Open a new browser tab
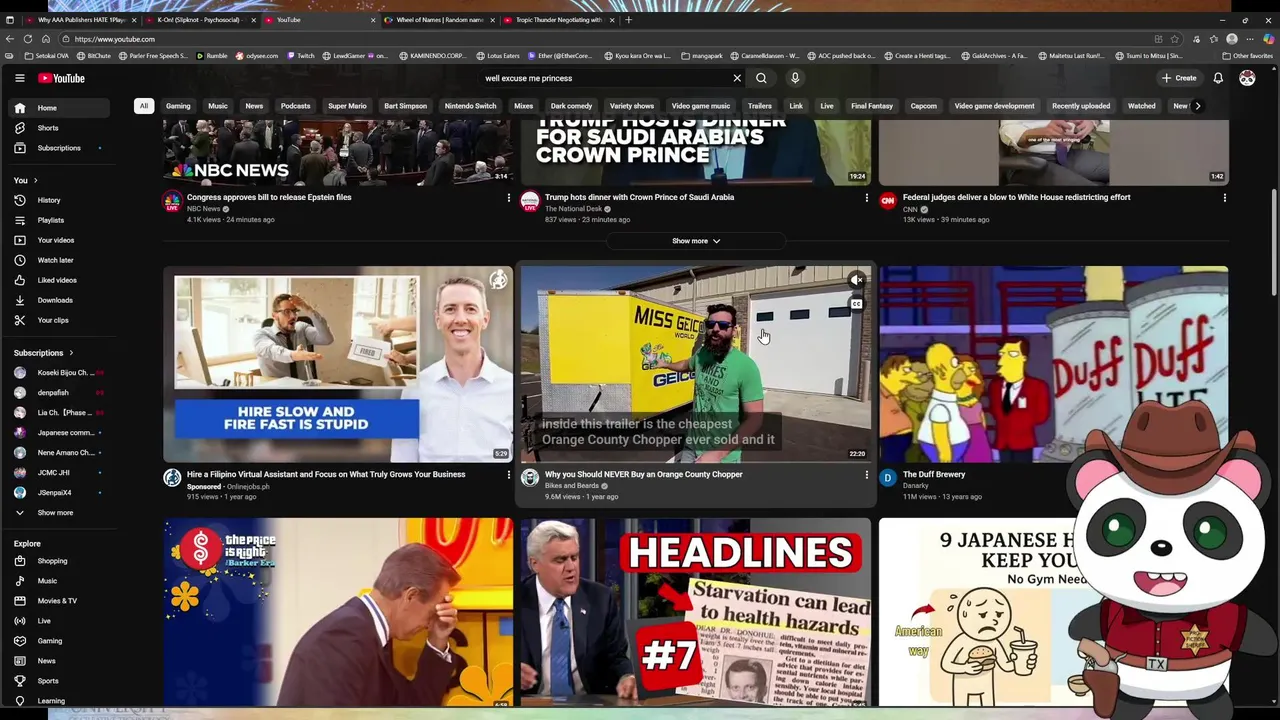1280x720 pixels. [x=628, y=20]
